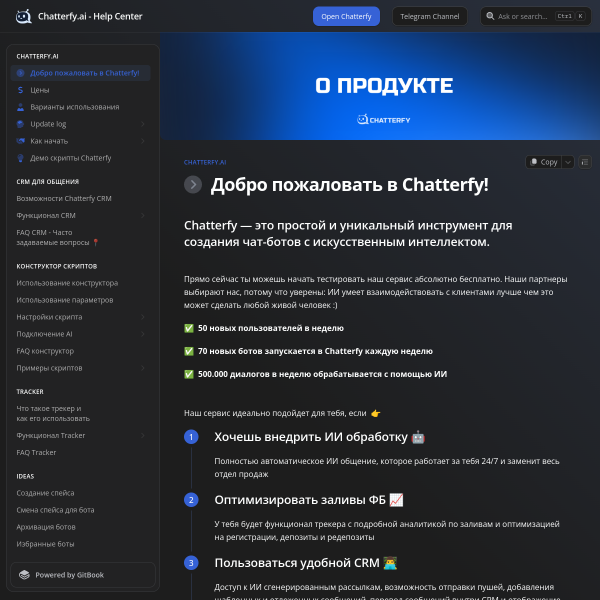Viewport: 600px width, 600px height.
Task: Click the Chatterfy.ai - Help Center title
Action: coord(90,16)
